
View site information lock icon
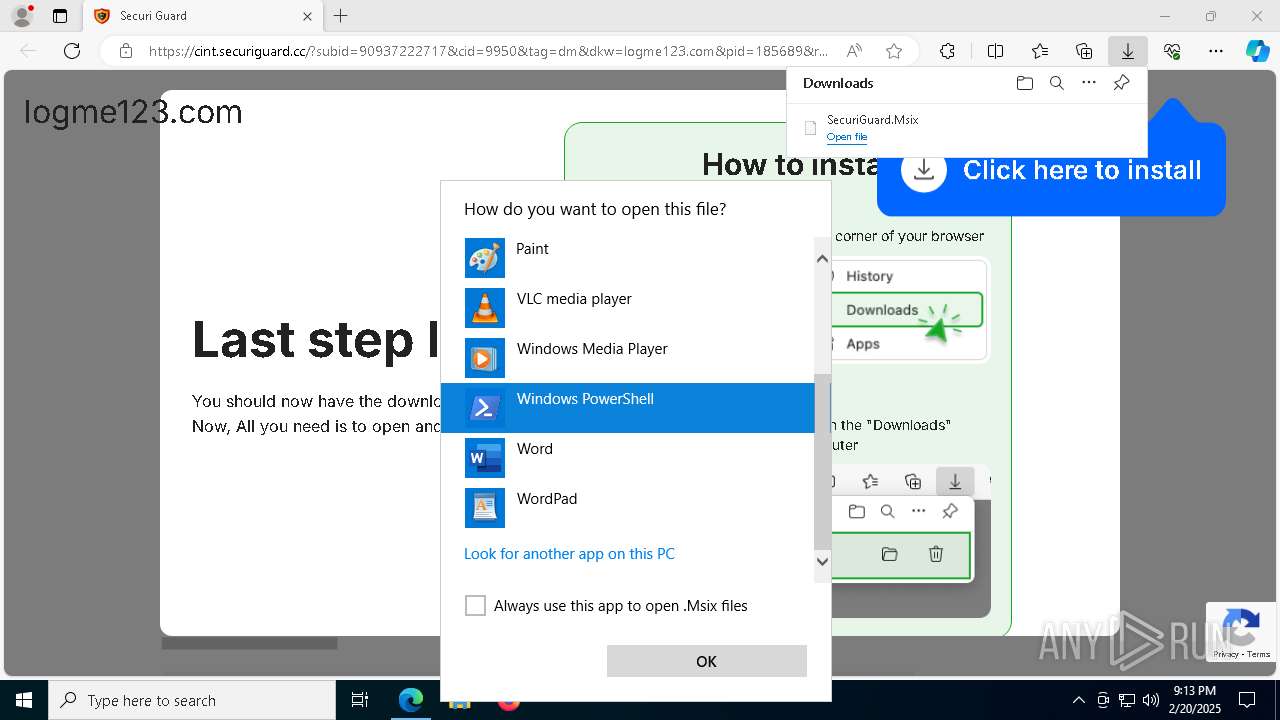[x=126, y=51]
